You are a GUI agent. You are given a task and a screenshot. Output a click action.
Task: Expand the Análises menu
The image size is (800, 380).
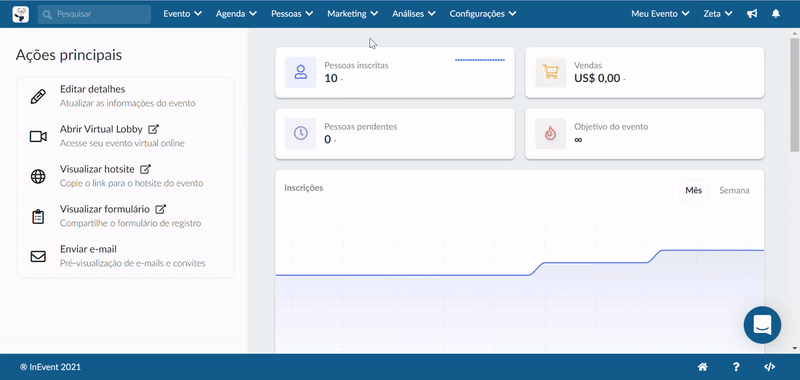pyautogui.click(x=414, y=14)
